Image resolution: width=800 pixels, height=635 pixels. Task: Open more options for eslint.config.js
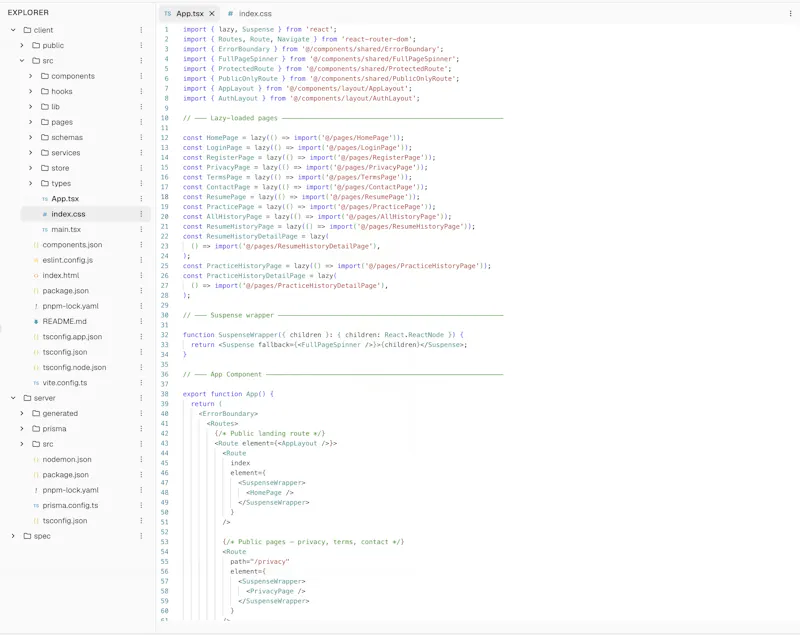141,260
